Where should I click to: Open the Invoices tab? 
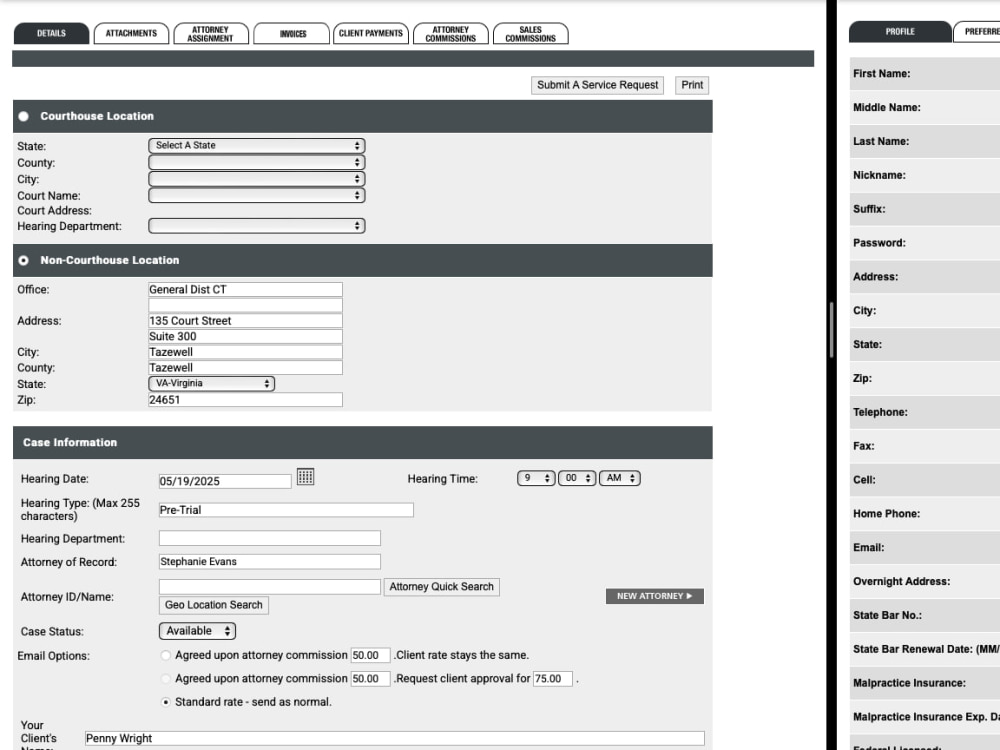[x=291, y=33]
